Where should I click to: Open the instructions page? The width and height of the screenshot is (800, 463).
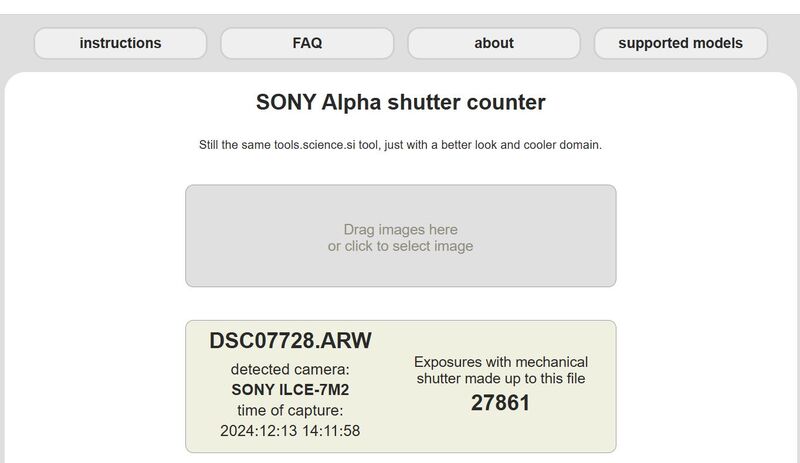120,43
